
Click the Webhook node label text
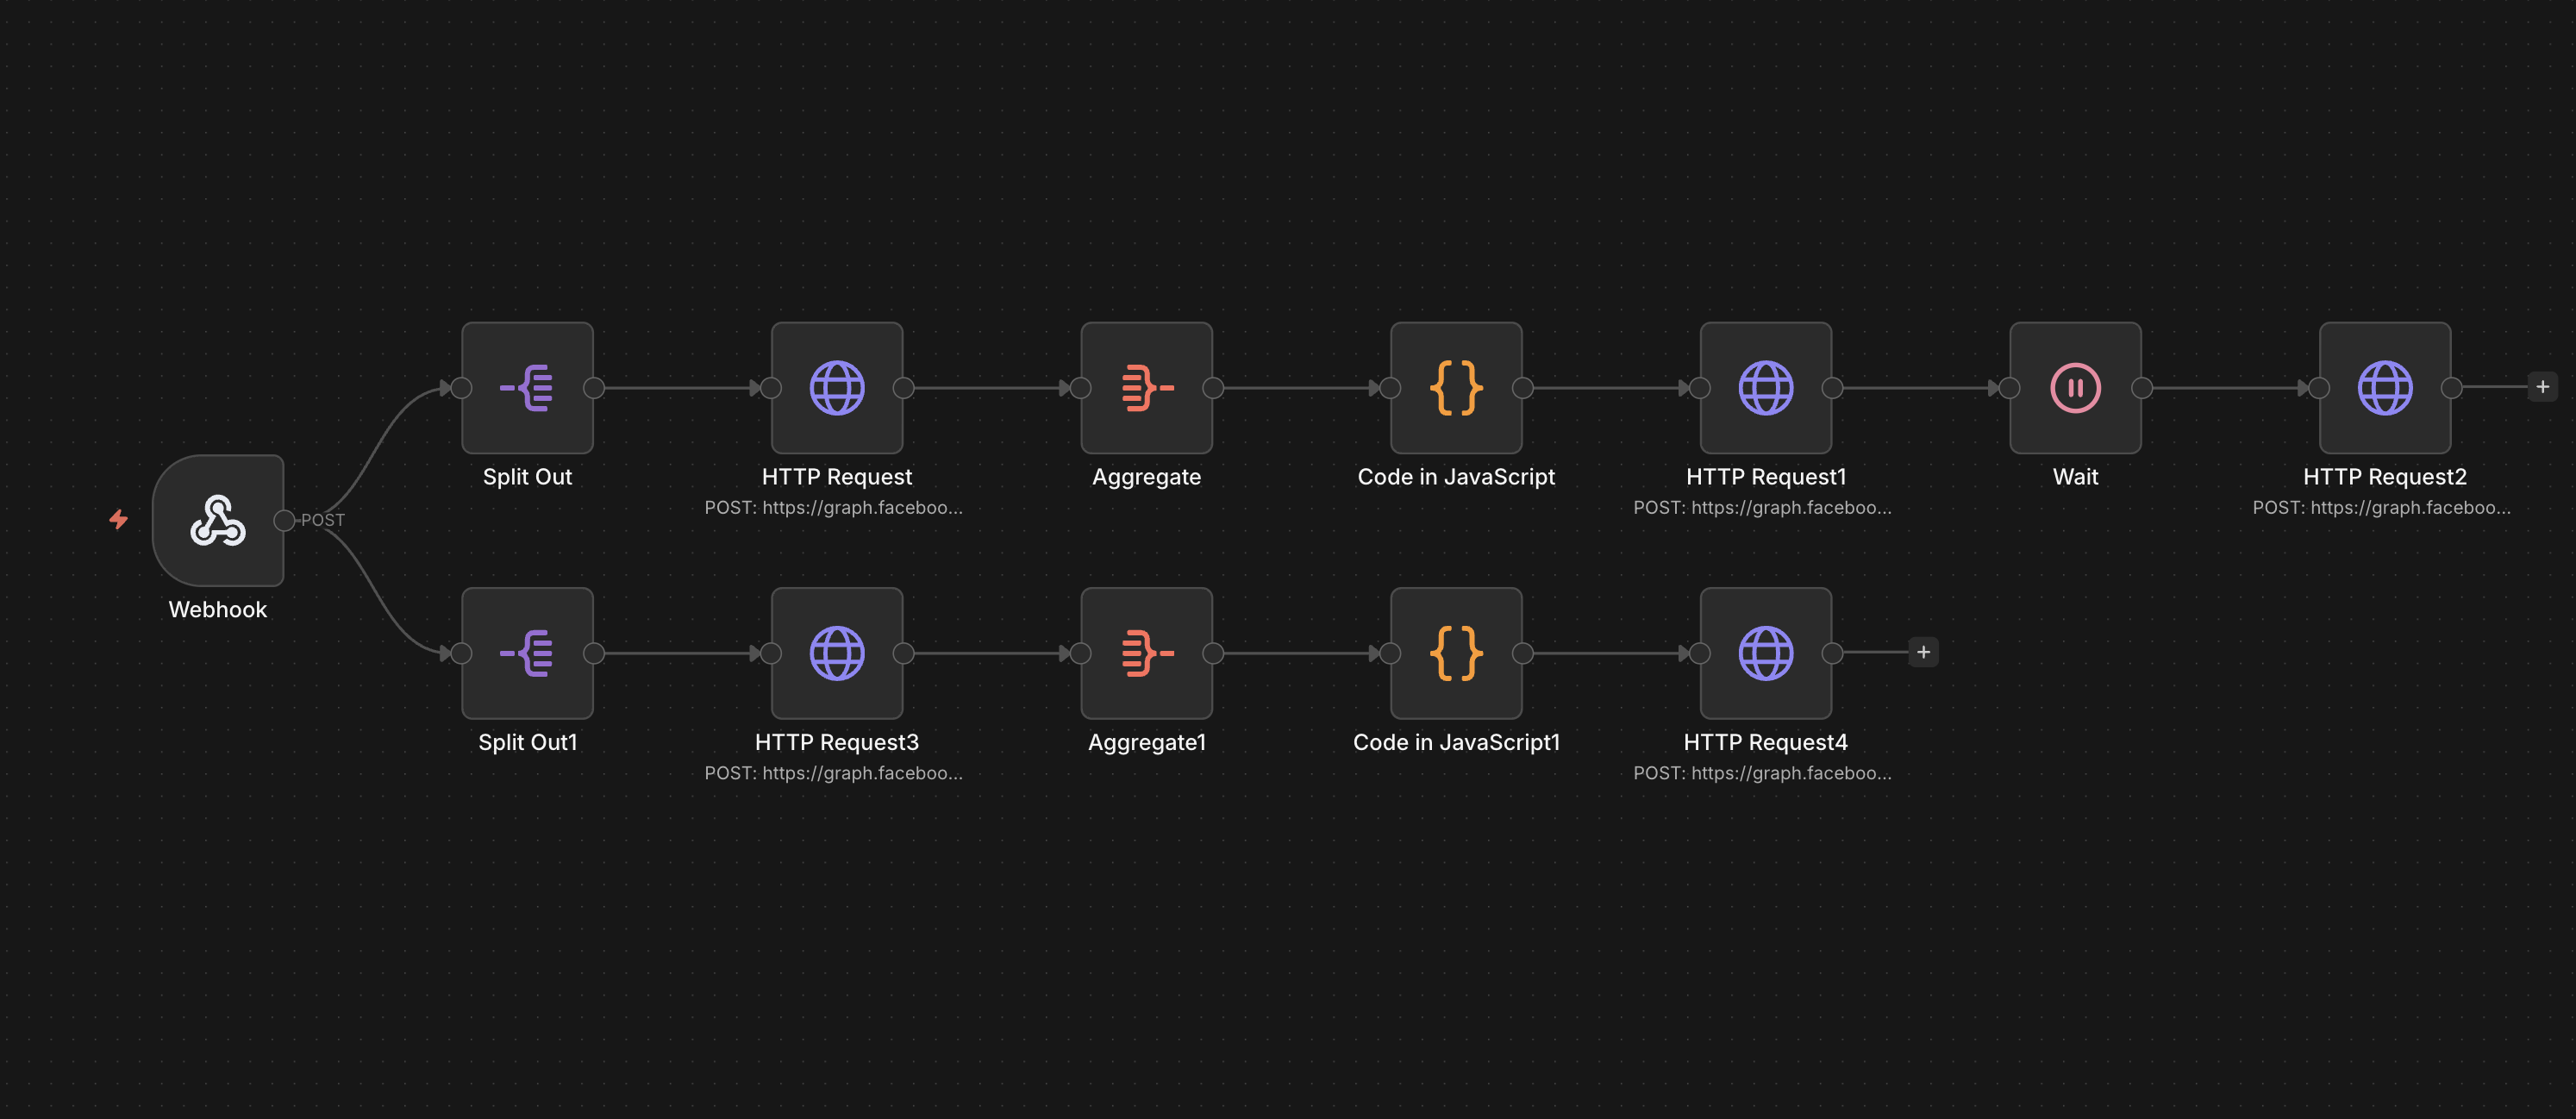click(218, 608)
